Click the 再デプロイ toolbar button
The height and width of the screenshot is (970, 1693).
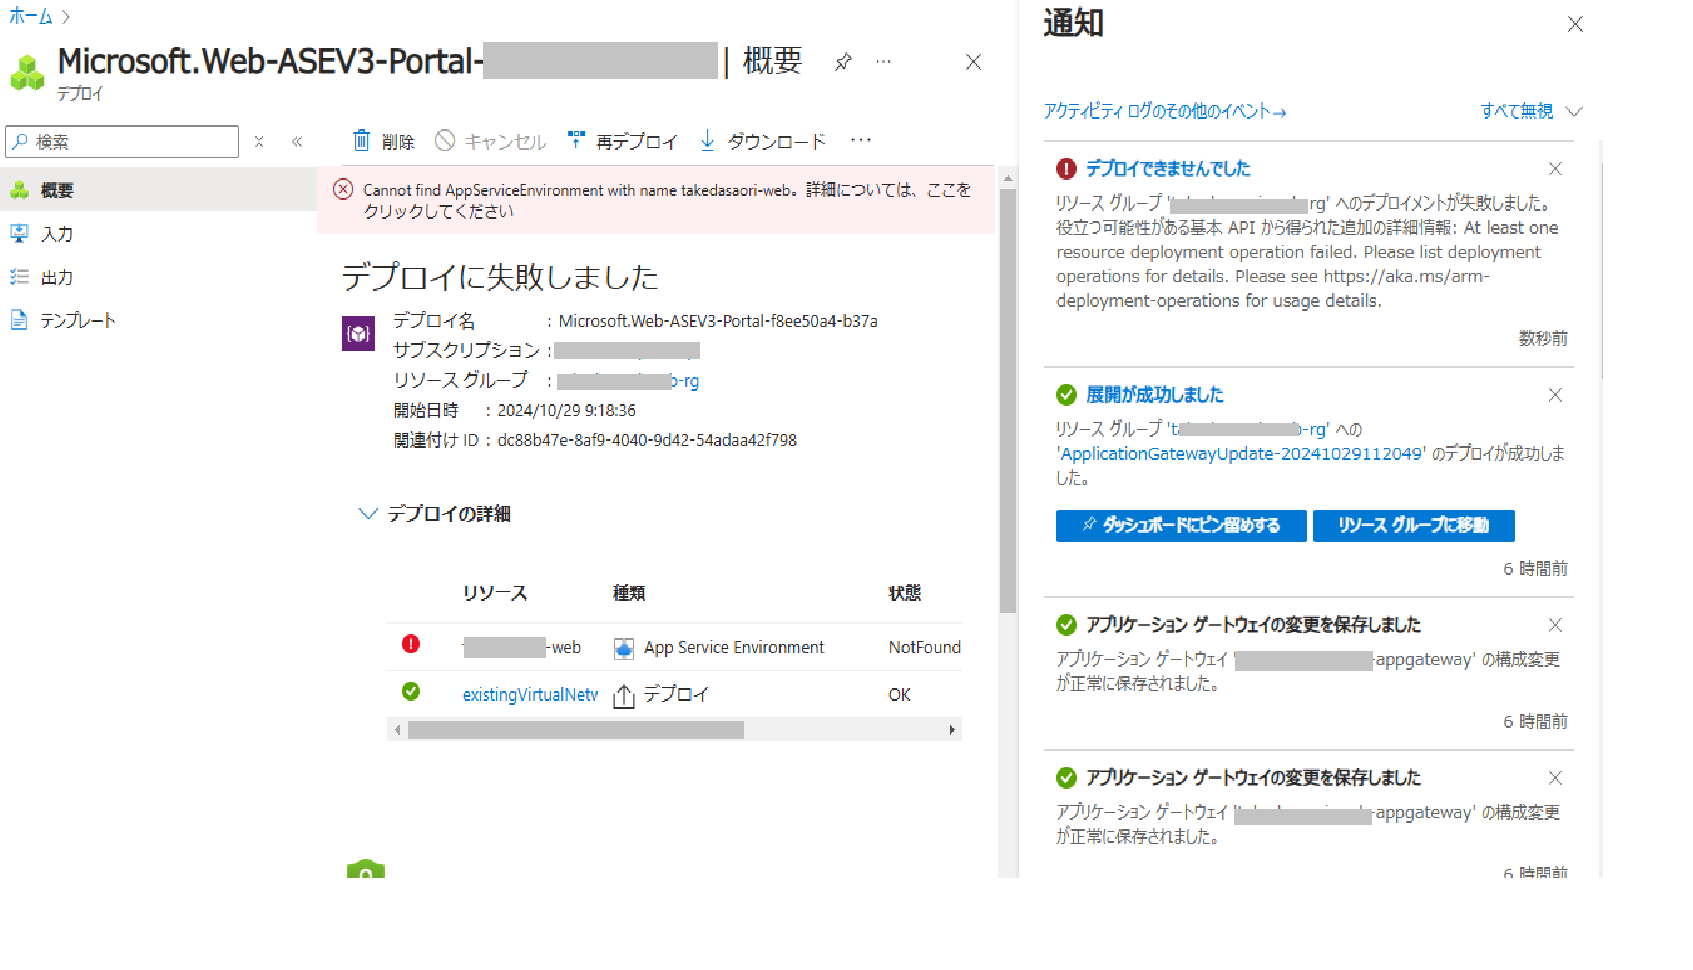coord(622,141)
